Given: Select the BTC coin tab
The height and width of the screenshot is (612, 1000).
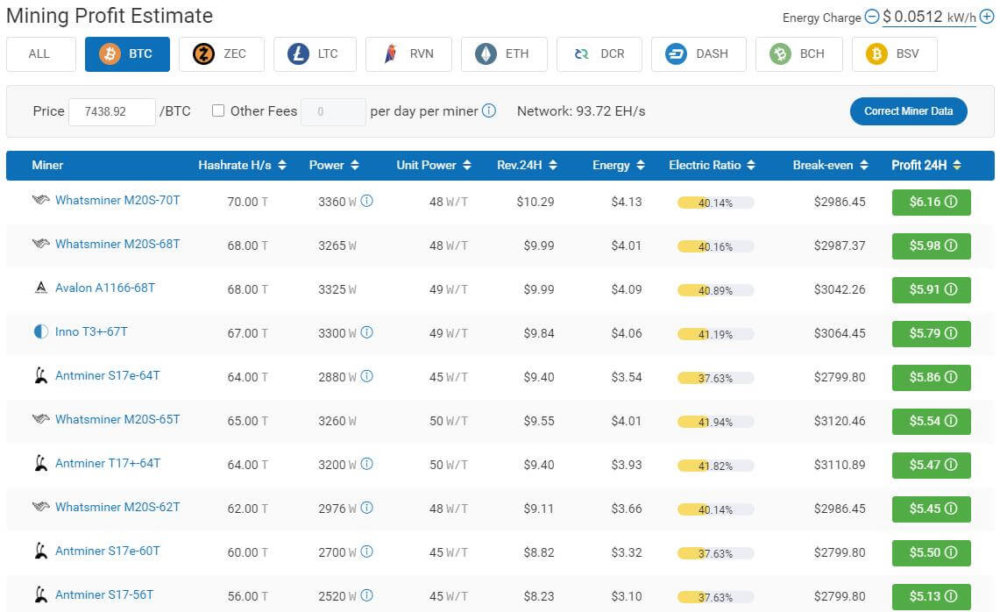Looking at the screenshot, I should tap(127, 54).
